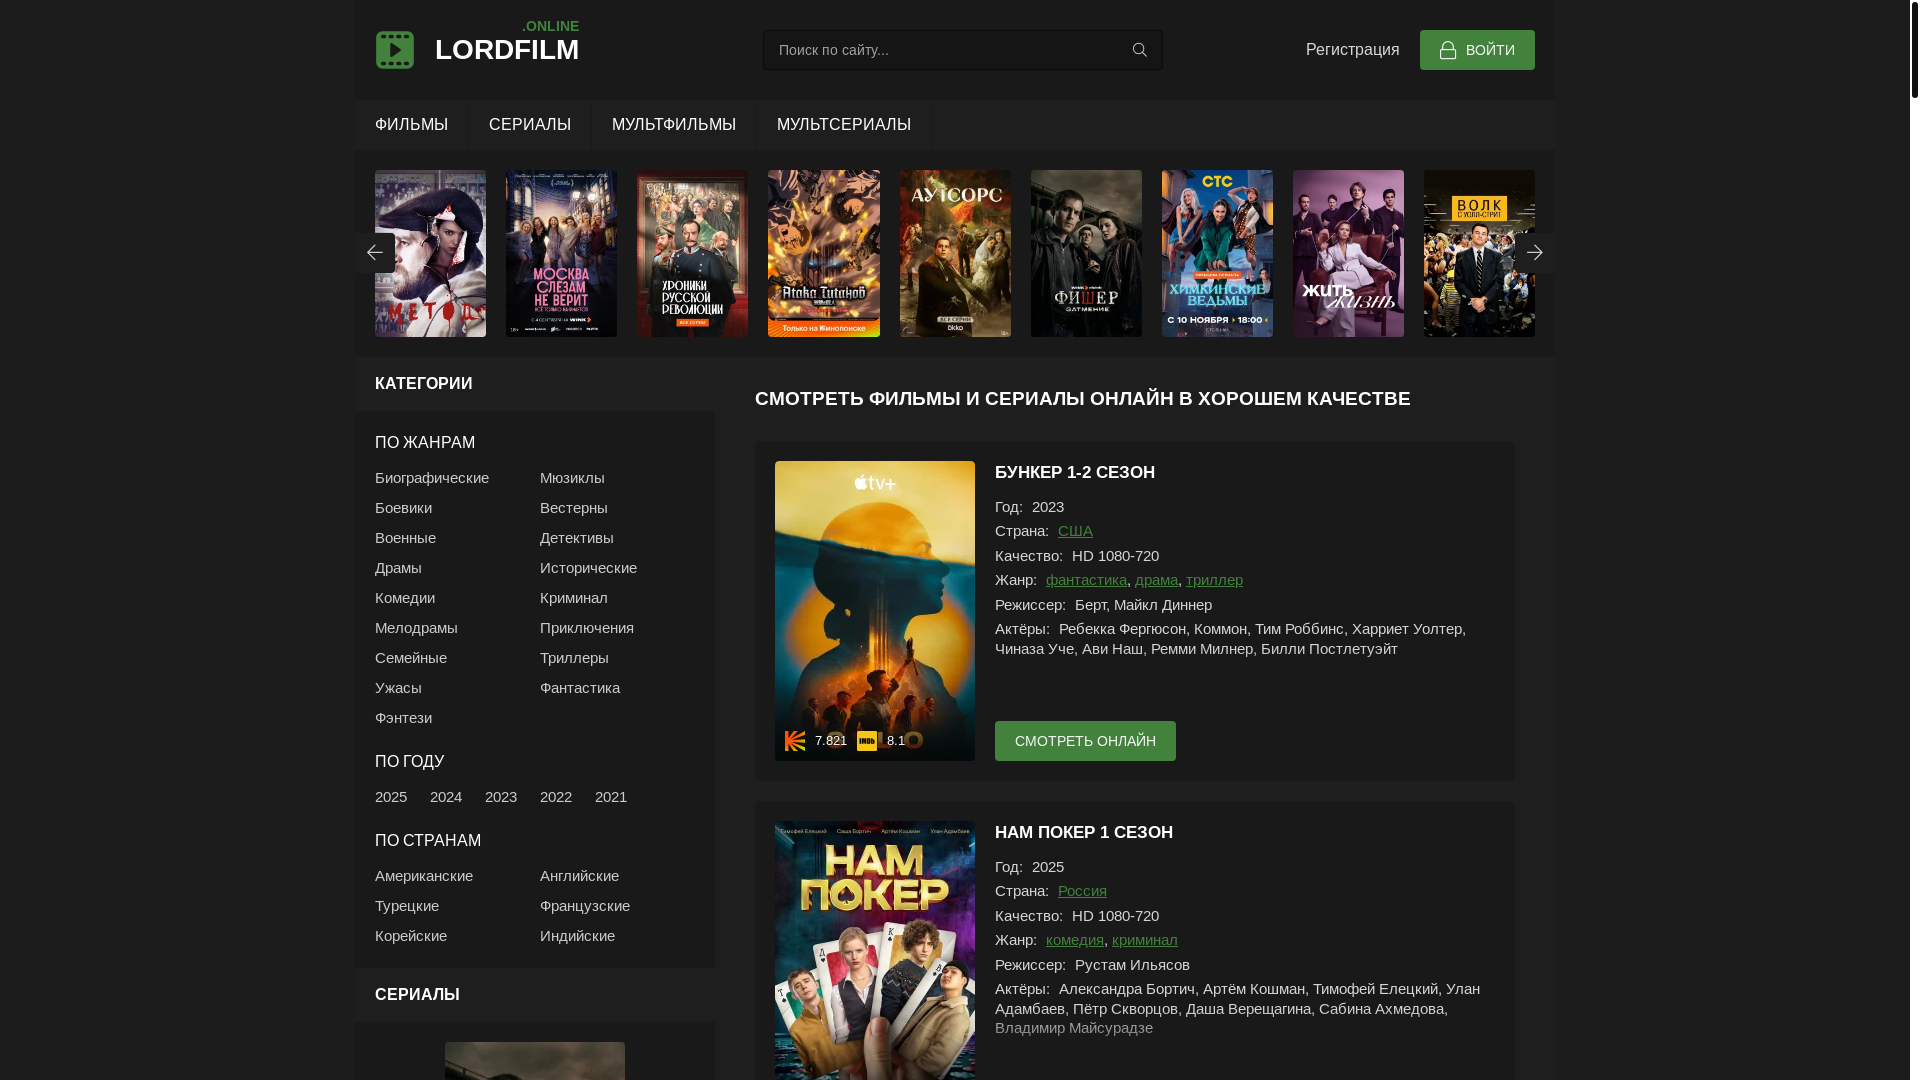Image resolution: width=1920 pixels, height=1080 pixels.
Task: Open the Бункер poster image
Action: click(875, 611)
